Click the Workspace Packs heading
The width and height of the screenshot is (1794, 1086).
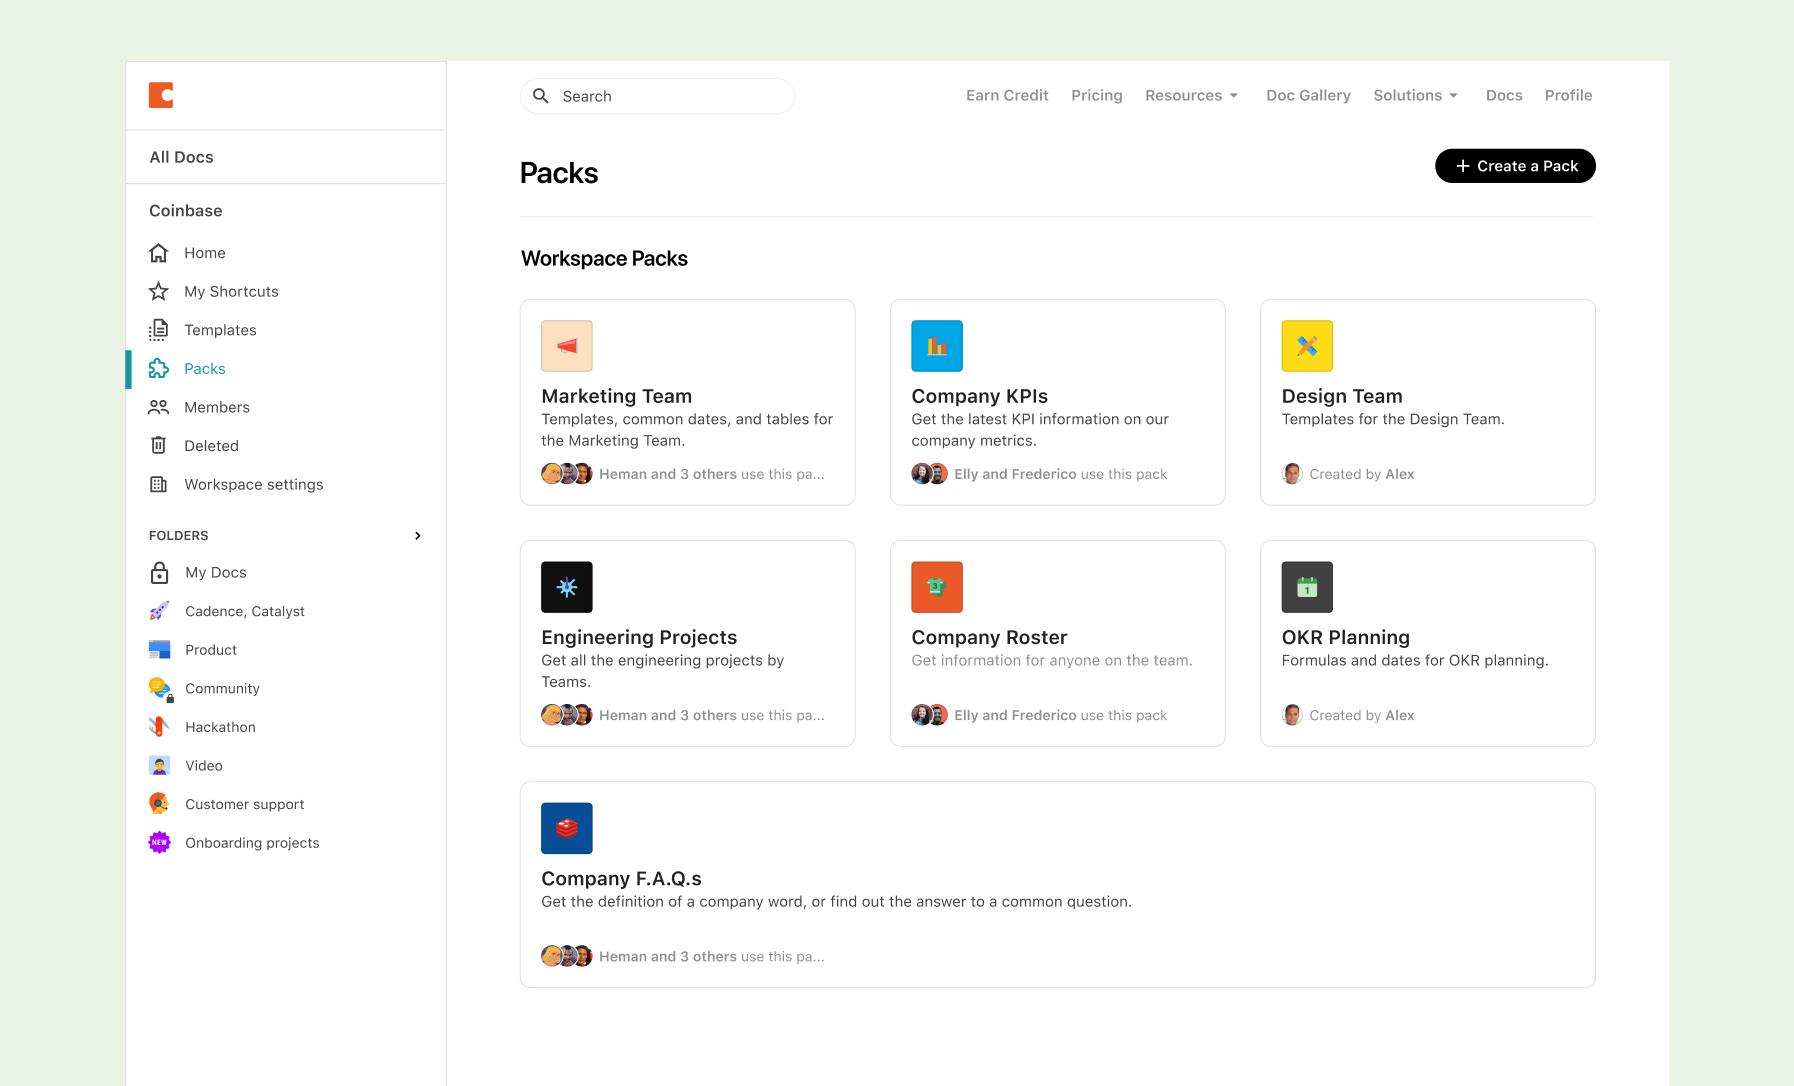[604, 258]
